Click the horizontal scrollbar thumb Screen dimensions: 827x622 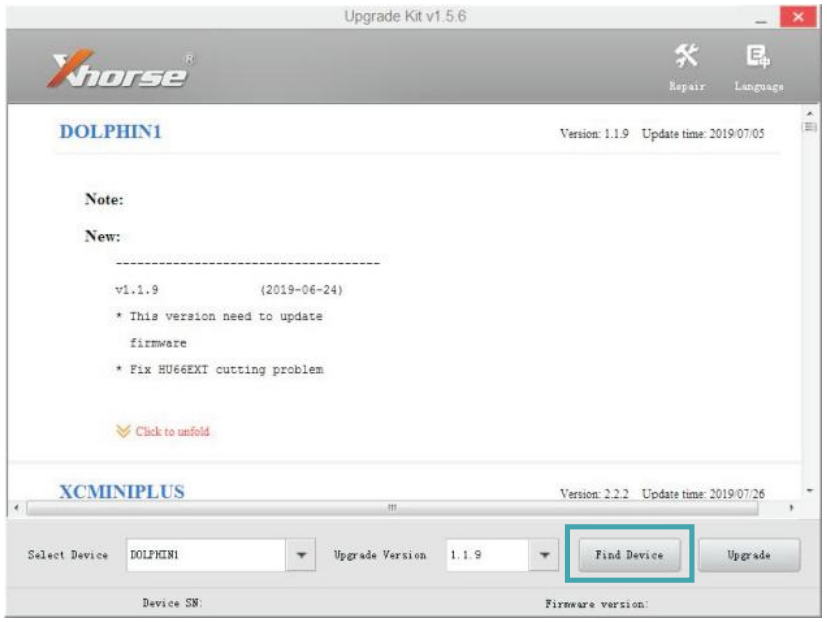pyautogui.click(x=392, y=508)
